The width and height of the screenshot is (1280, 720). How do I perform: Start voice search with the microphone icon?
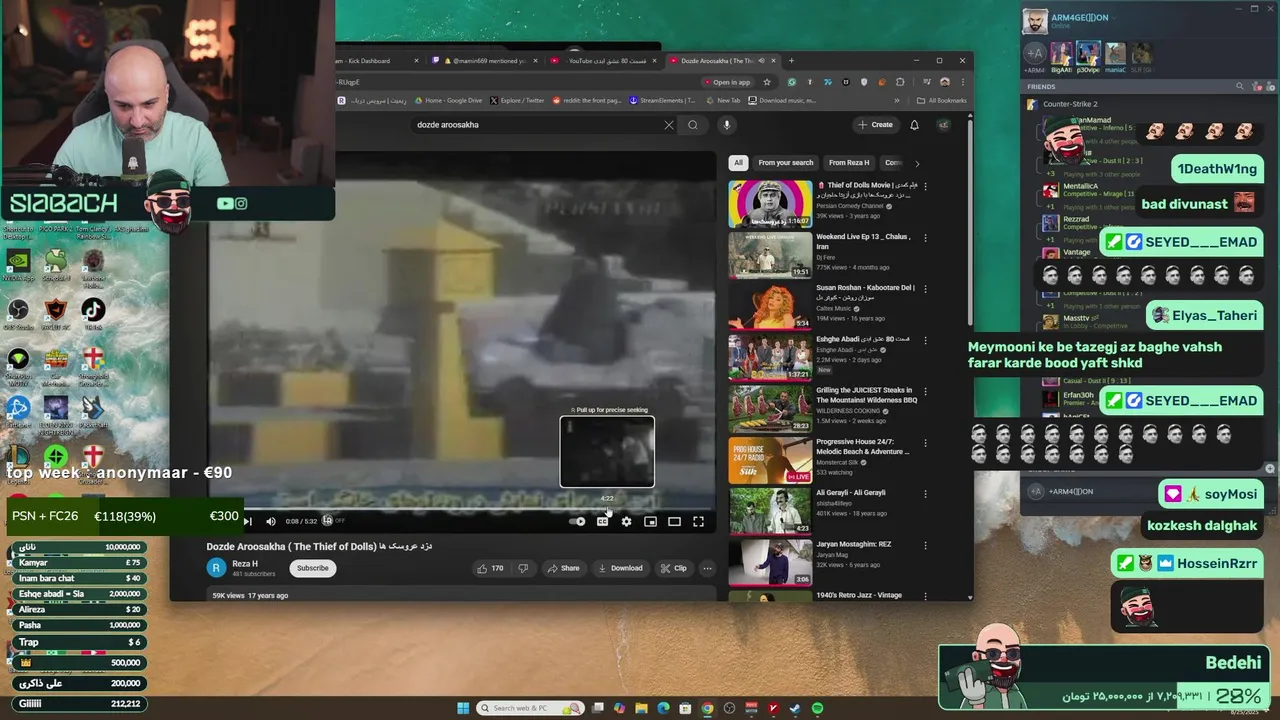(726, 125)
